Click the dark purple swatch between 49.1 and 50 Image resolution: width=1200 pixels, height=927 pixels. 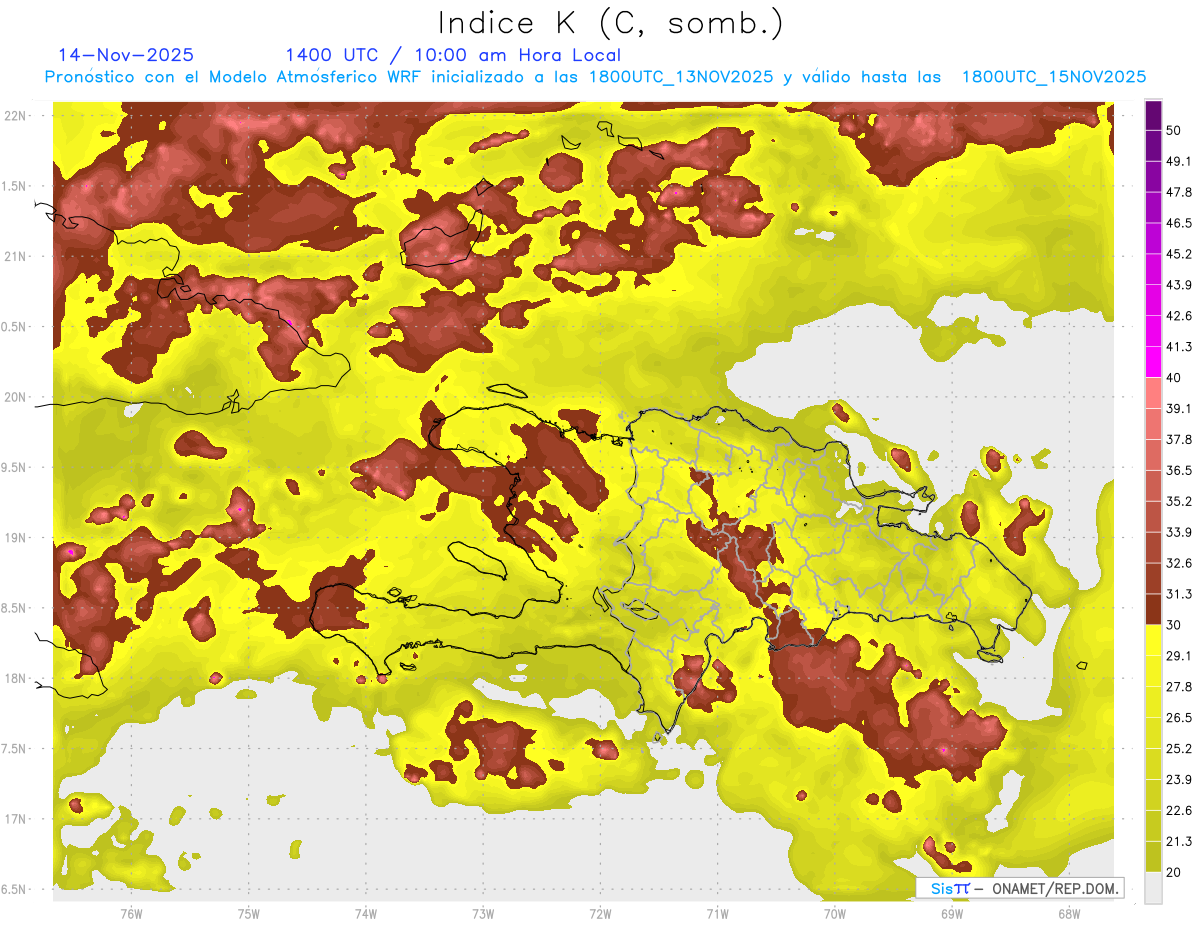(x=1154, y=145)
